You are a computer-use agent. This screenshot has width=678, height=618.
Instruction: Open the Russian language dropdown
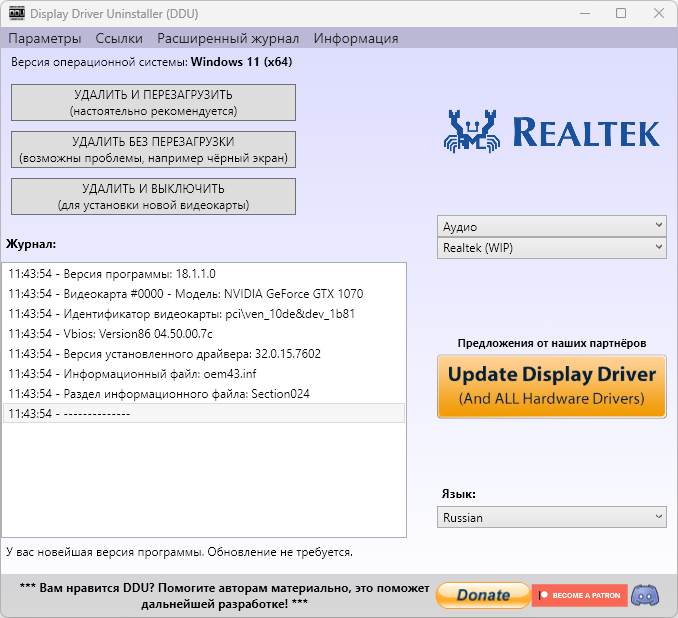pos(552,517)
